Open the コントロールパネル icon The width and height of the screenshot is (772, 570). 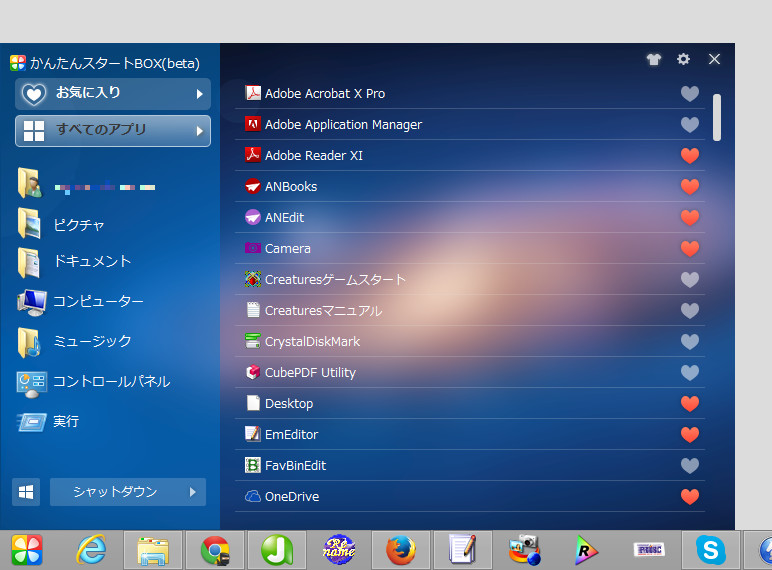click(x=32, y=384)
